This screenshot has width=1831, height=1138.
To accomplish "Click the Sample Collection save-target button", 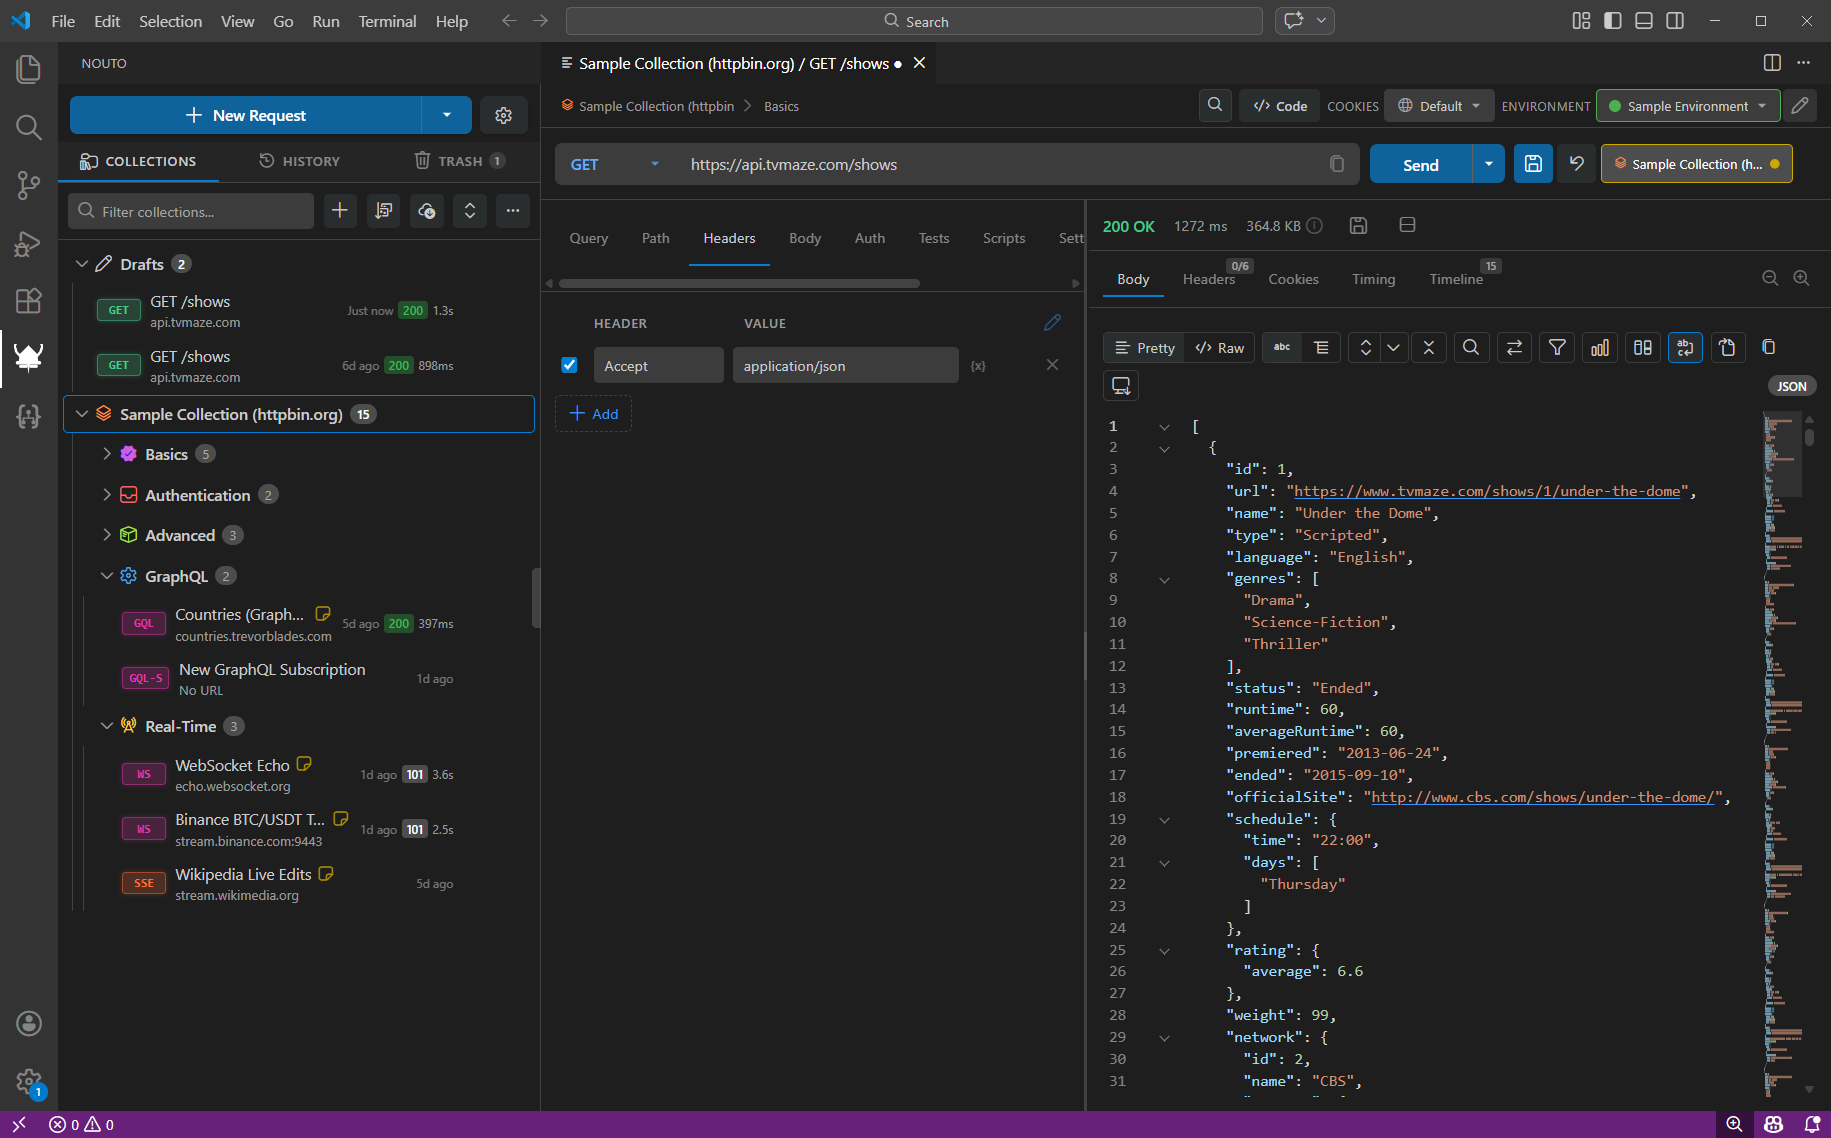I will (1696, 164).
